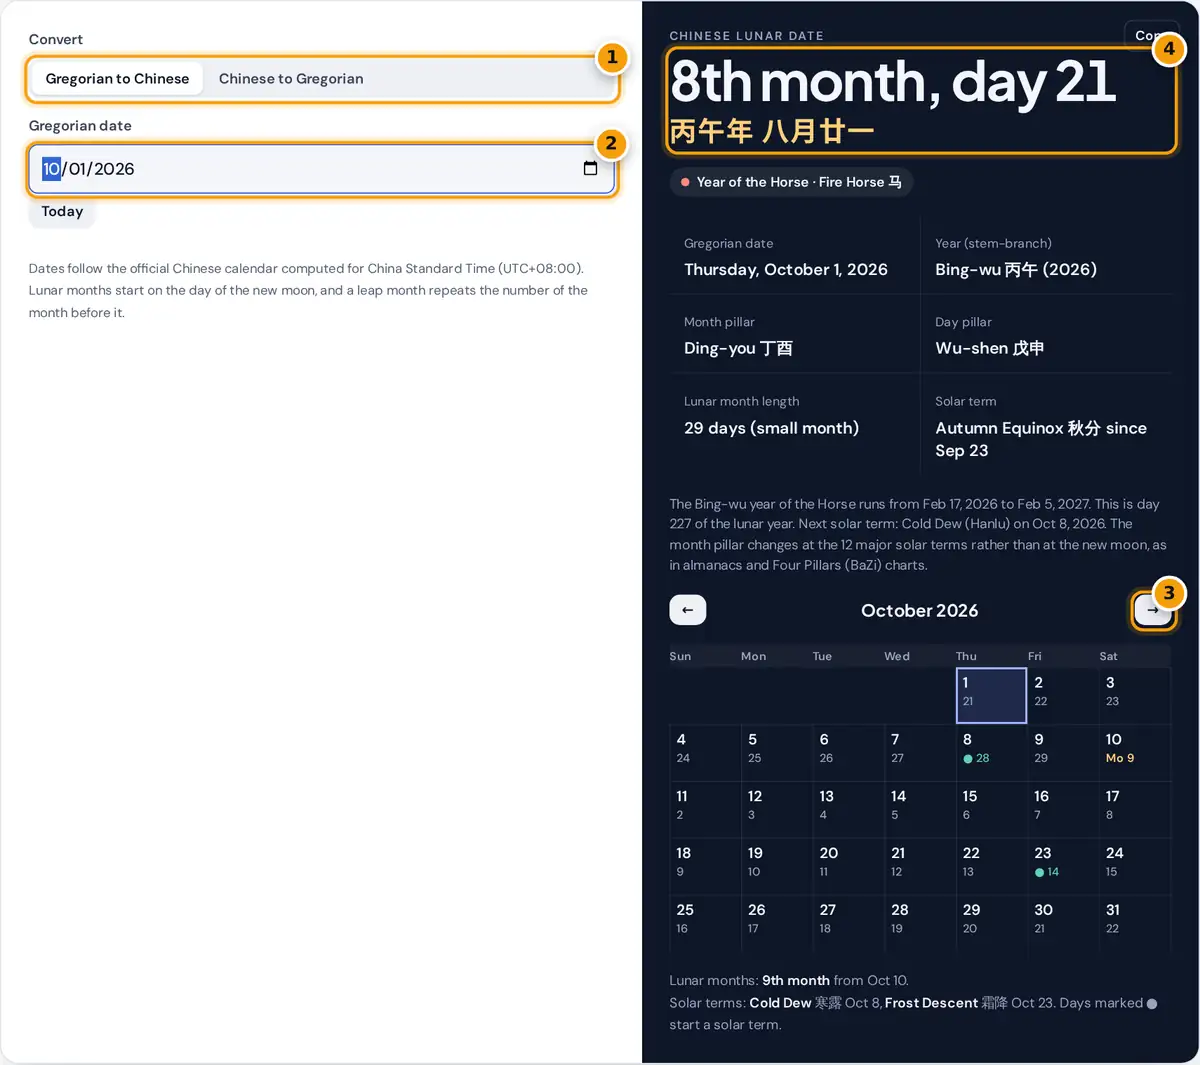Click the Autumn Equinox solar term value
The image size is (1200, 1065).
[1041, 439]
